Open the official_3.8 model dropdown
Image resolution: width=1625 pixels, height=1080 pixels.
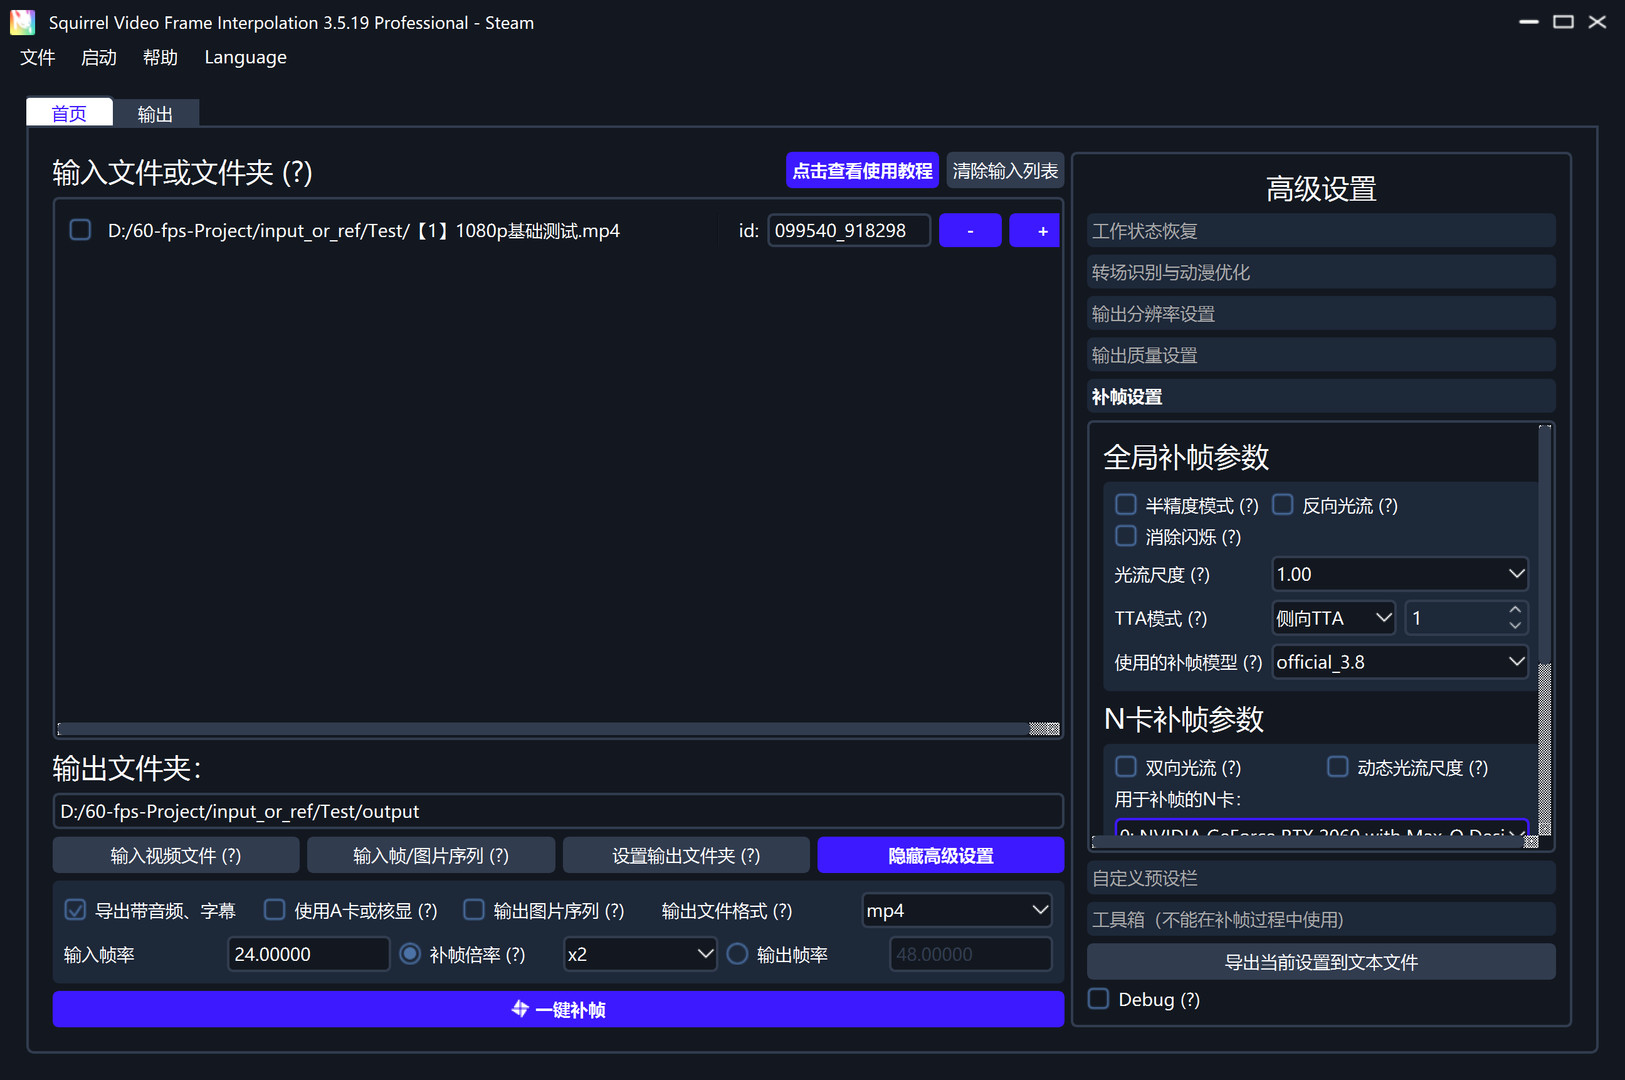pyautogui.click(x=1399, y=662)
